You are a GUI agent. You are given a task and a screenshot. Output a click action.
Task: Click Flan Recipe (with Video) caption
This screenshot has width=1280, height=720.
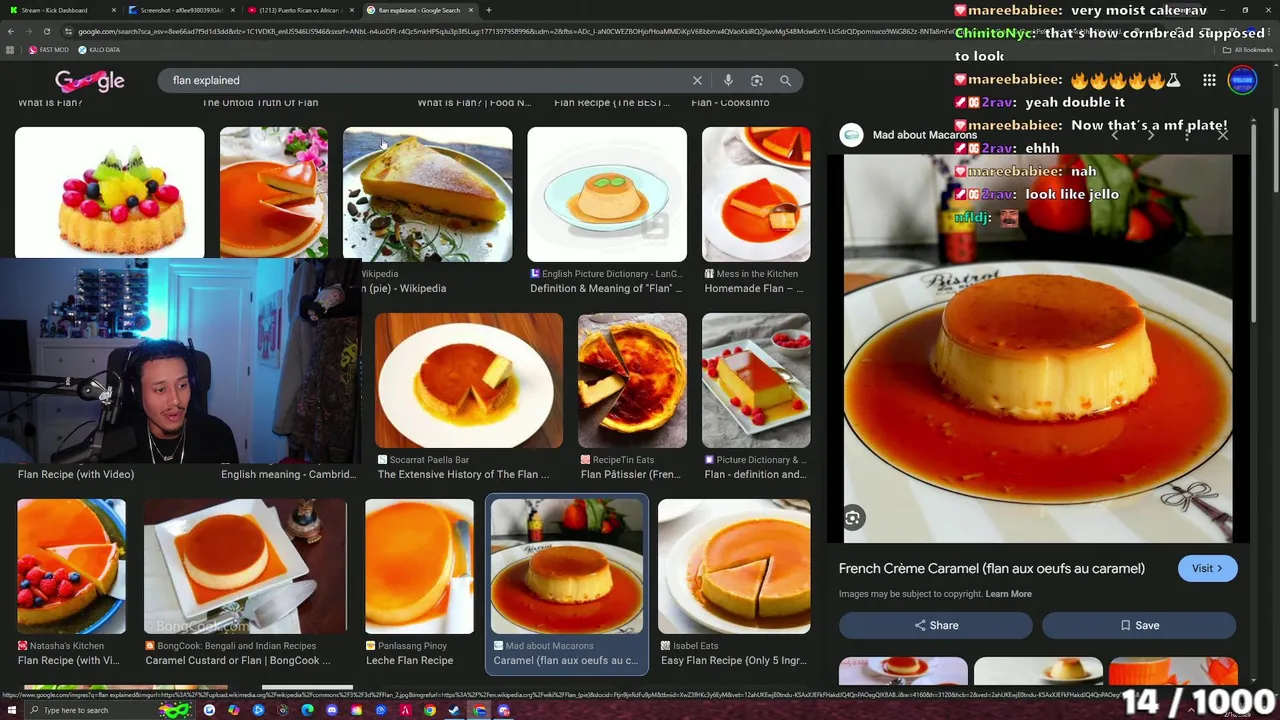click(x=76, y=475)
